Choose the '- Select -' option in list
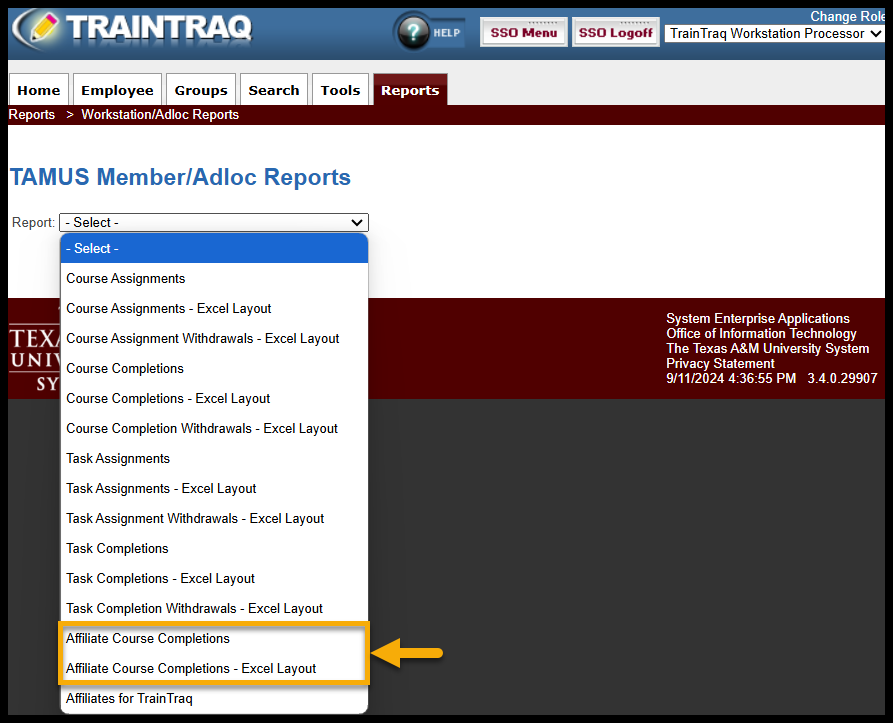The height and width of the screenshot is (723, 893). tap(214, 248)
